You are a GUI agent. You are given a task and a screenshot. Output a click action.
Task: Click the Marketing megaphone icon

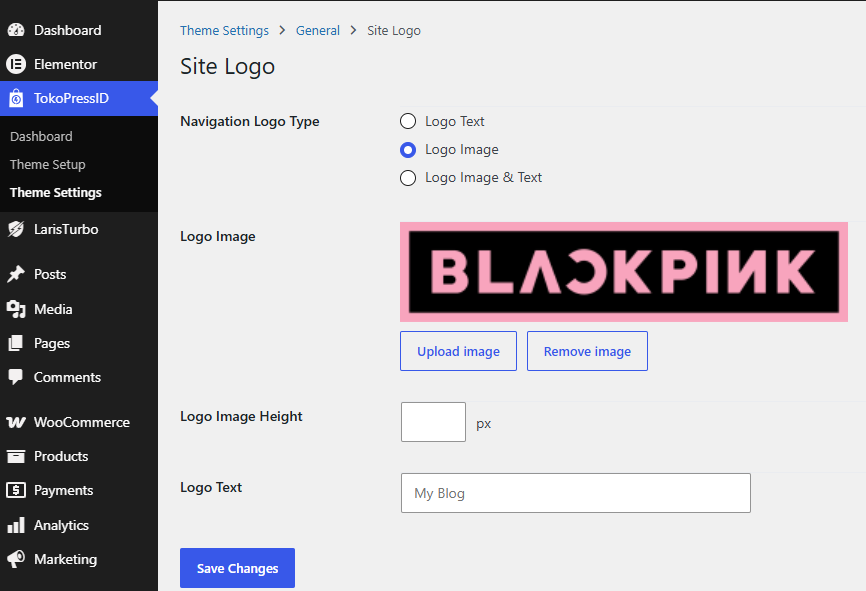pos(16,559)
